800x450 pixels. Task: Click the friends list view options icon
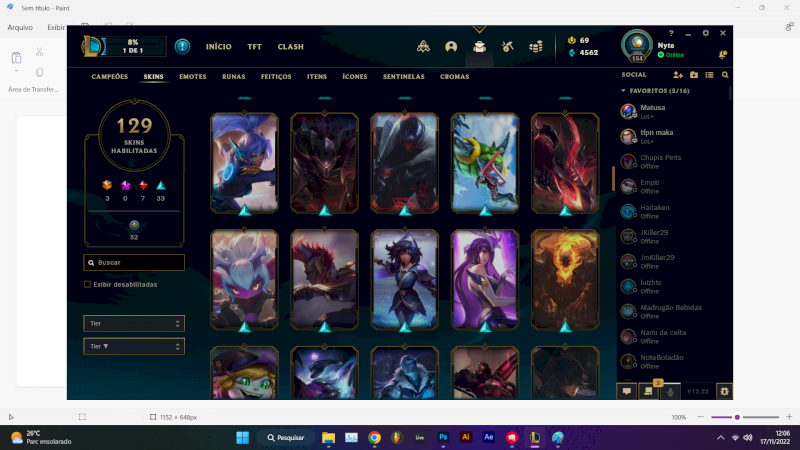coord(709,75)
